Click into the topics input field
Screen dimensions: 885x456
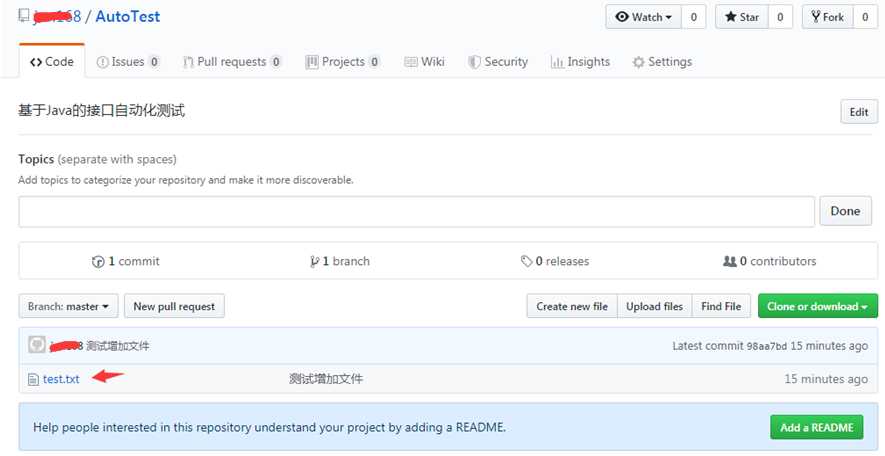coord(417,212)
